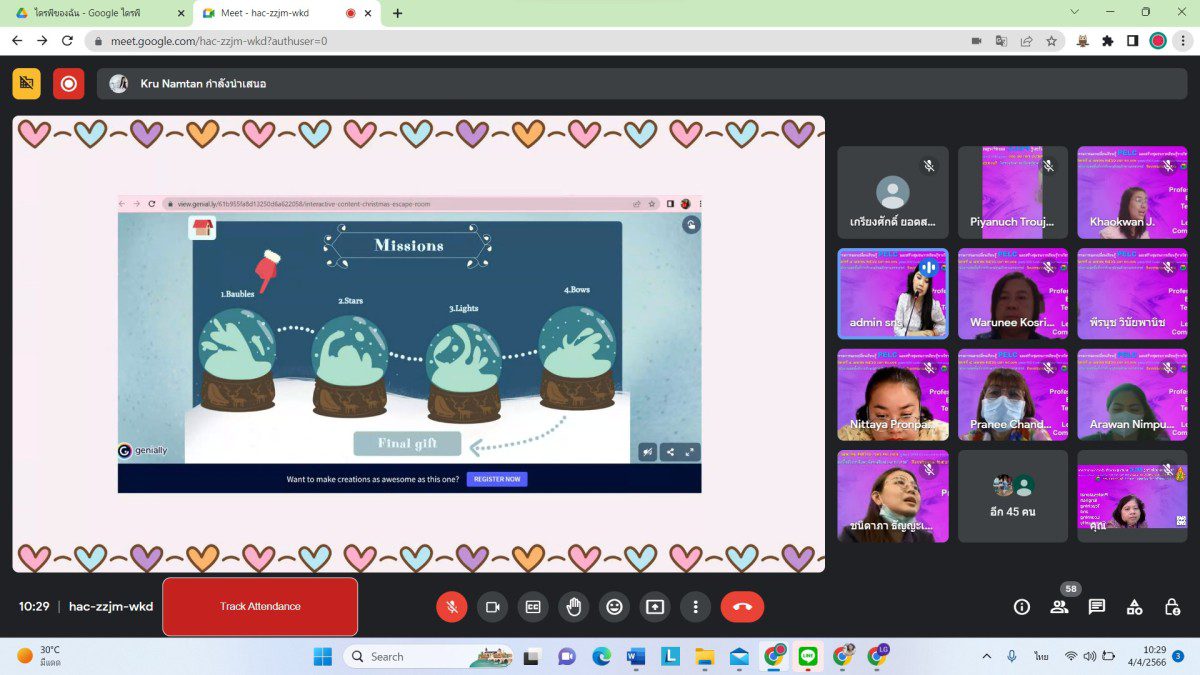The image size is (1200, 675).
Task: Open a new browser tab
Action: 398,13
